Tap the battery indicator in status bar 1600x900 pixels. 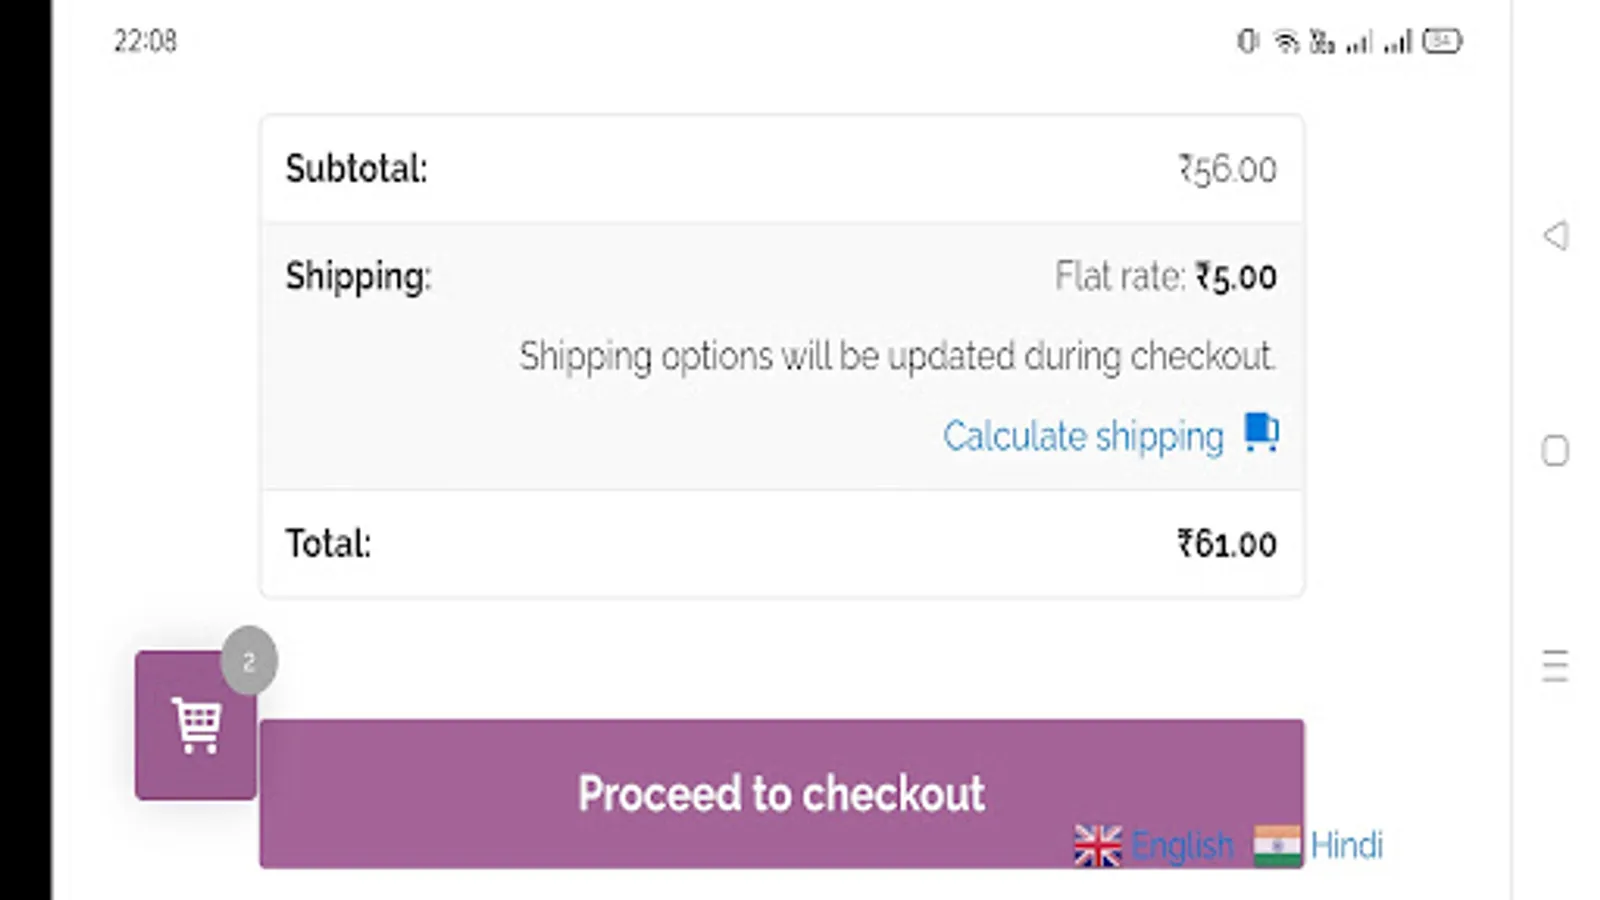click(x=1442, y=41)
